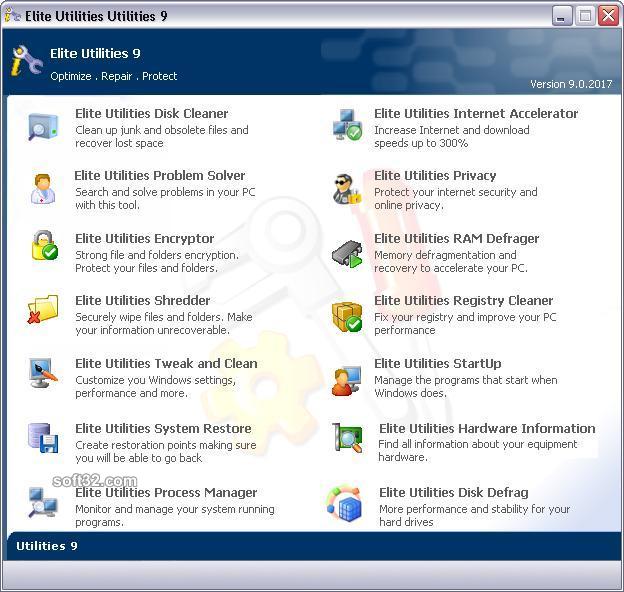Click 'More performance and stability' description
The width and height of the screenshot is (624, 592).
[x=474, y=516]
